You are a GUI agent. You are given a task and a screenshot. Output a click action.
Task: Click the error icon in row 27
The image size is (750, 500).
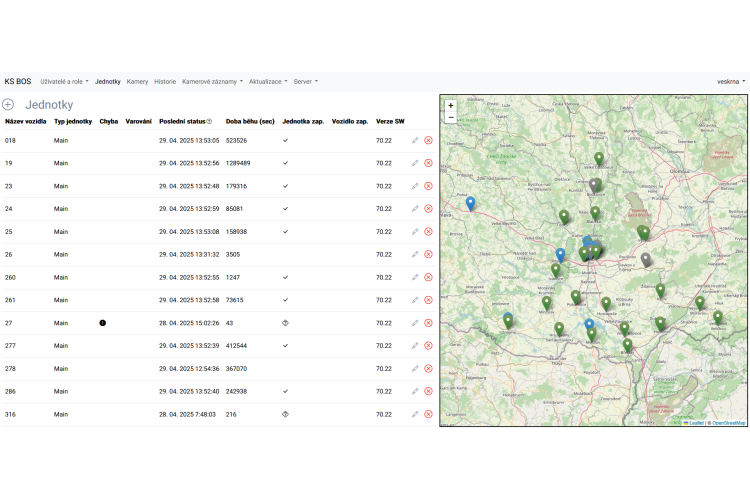click(102, 323)
